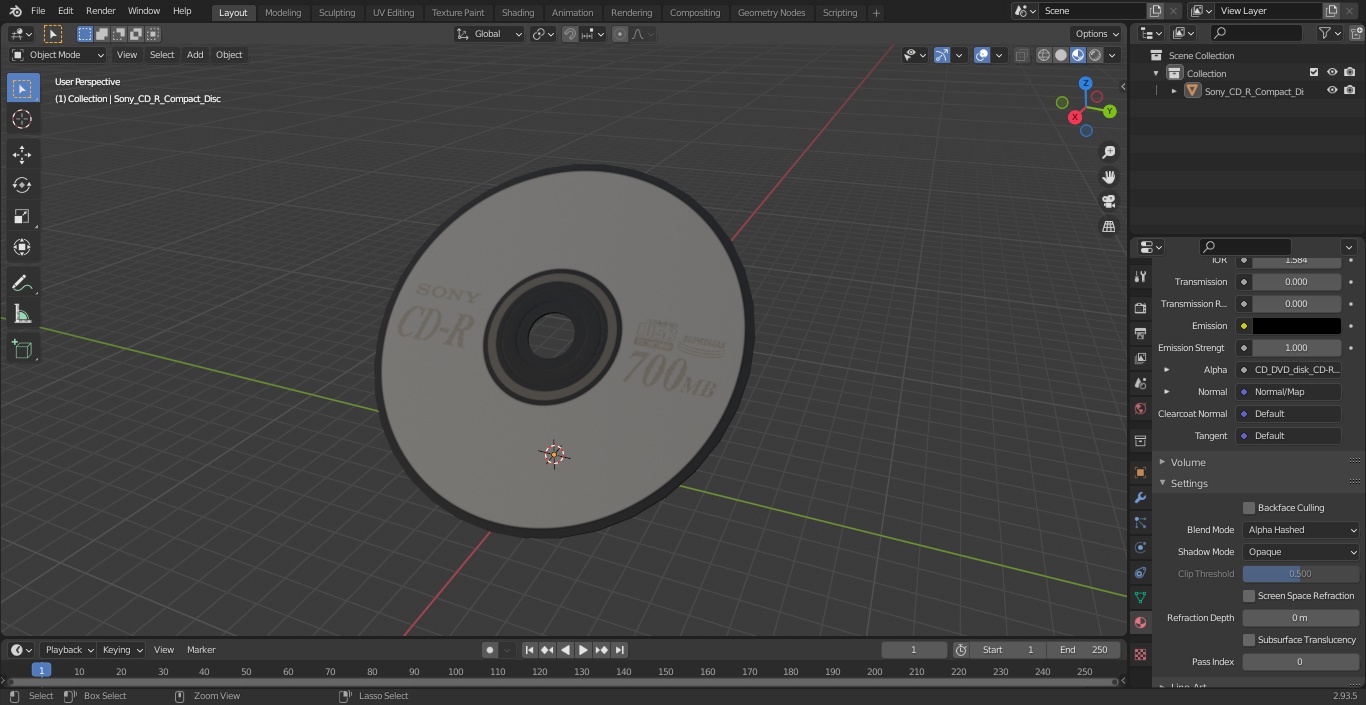1366x705 pixels.
Task: Open the Blend Mode Alpha Hashed dropdown
Action: 1301,529
